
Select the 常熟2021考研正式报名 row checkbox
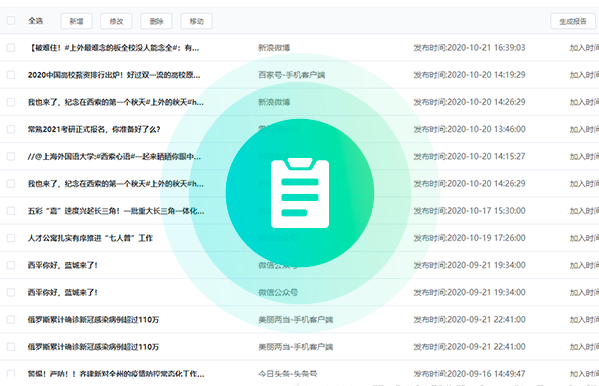pyautogui.click(x=11, y=129)
